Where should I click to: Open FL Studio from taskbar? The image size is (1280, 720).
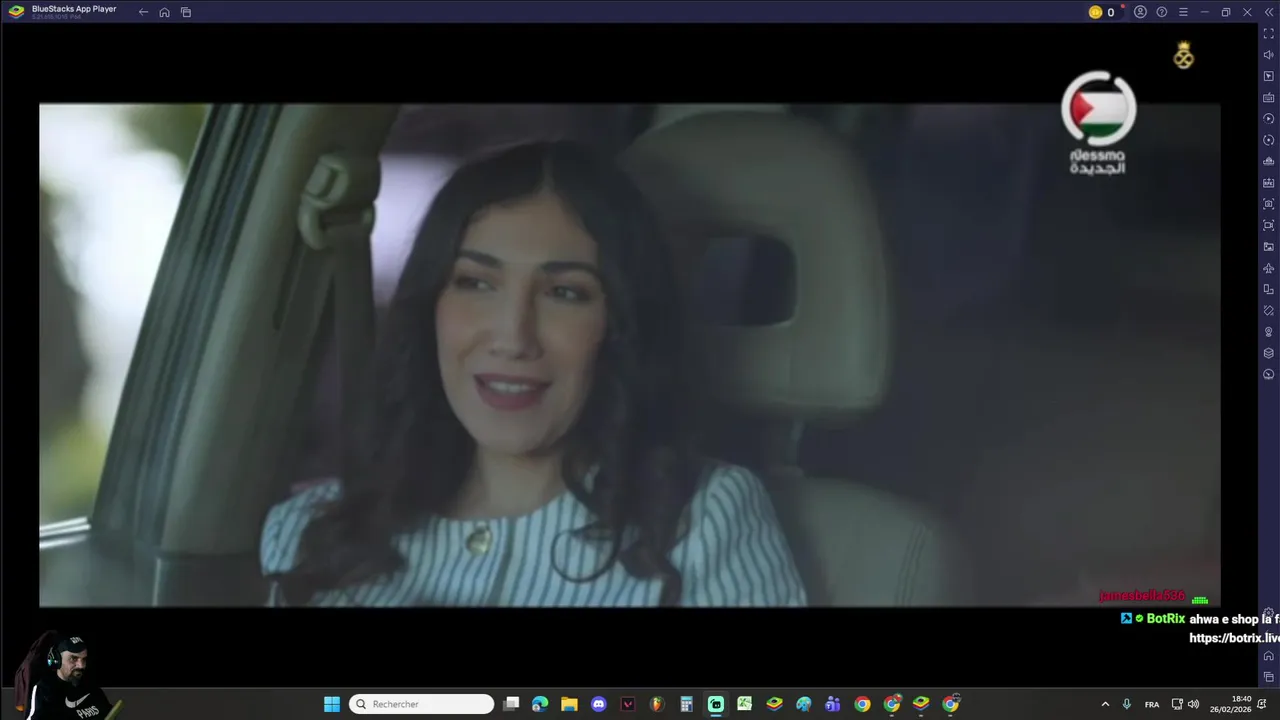(x=657, y=704)
